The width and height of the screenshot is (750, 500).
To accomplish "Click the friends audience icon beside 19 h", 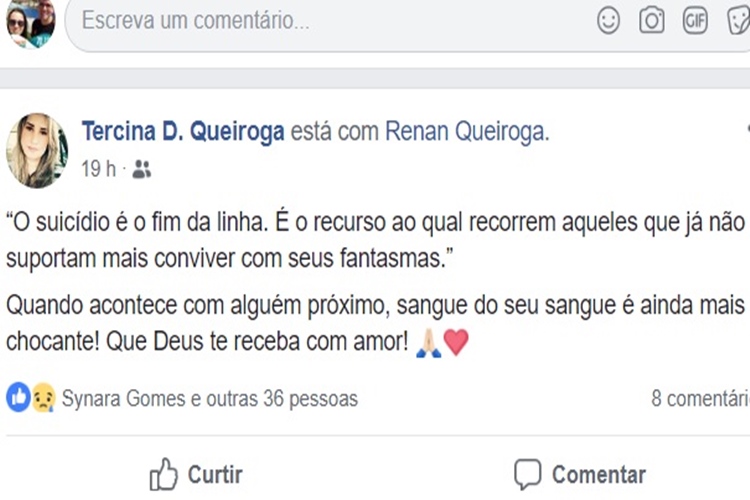I will coord(141,170).
